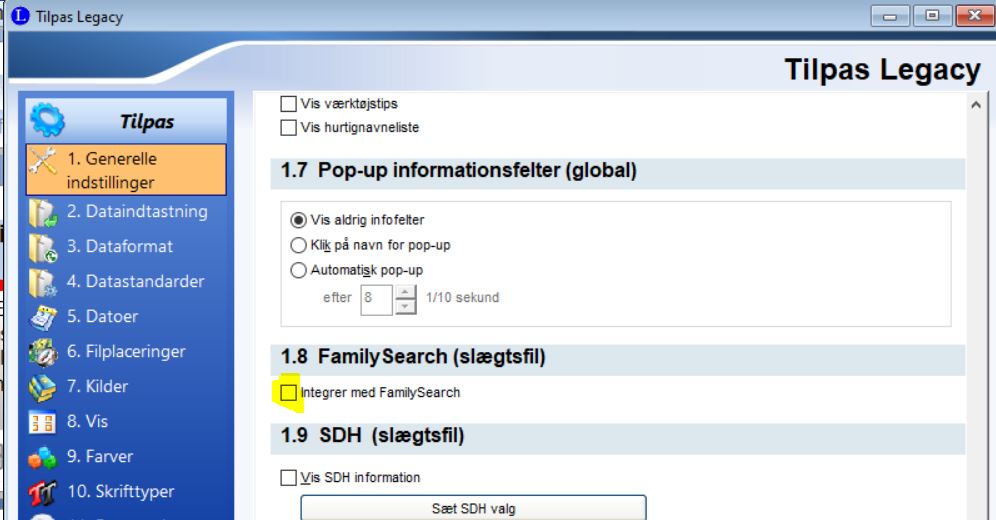
Task: Click the compass icon beside Filplaceringer
Action: point(43,352)
